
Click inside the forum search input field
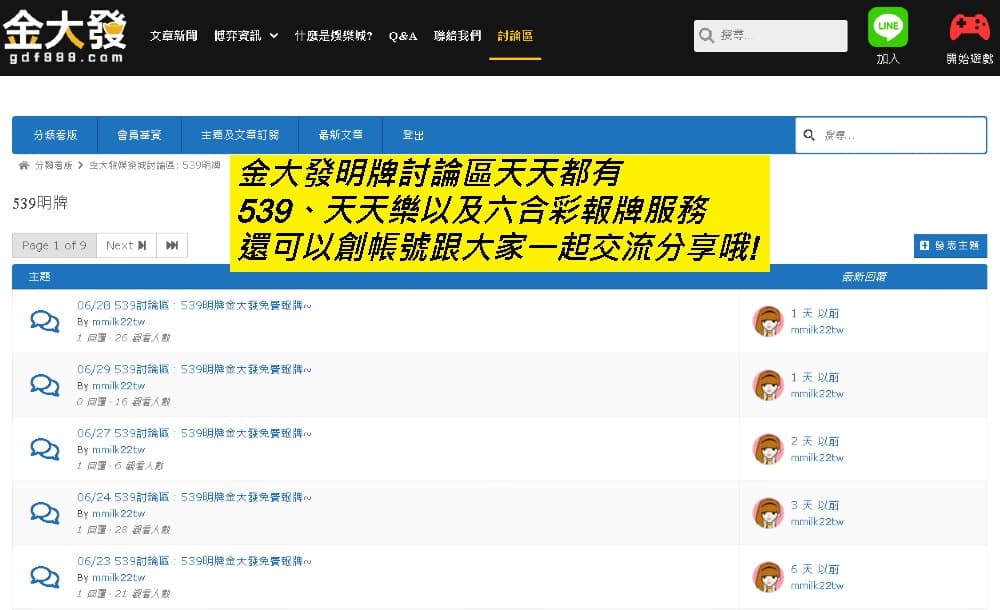point(890,134)
